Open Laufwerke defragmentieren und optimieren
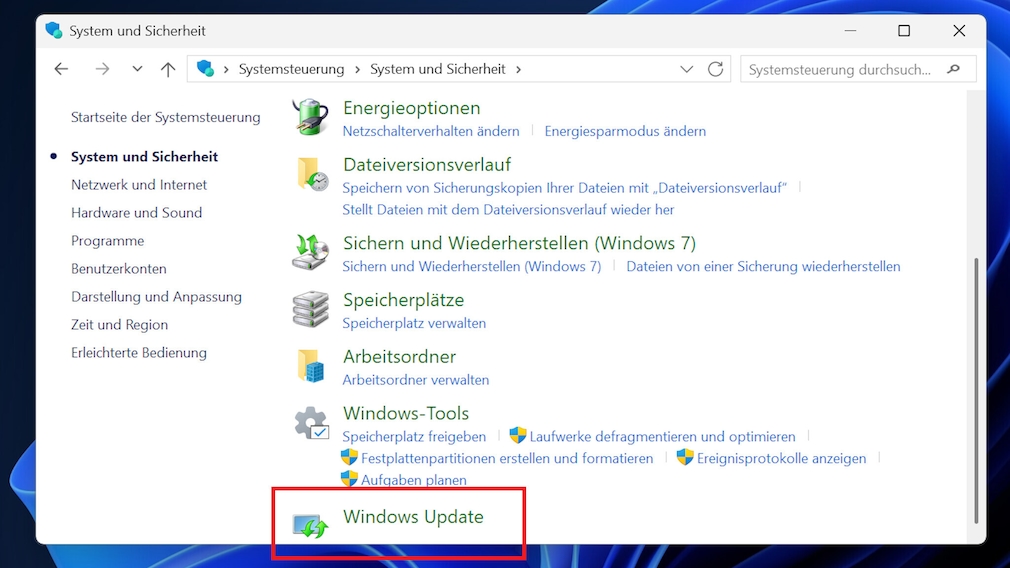The image size is (1010, 568). coord(662,436)
